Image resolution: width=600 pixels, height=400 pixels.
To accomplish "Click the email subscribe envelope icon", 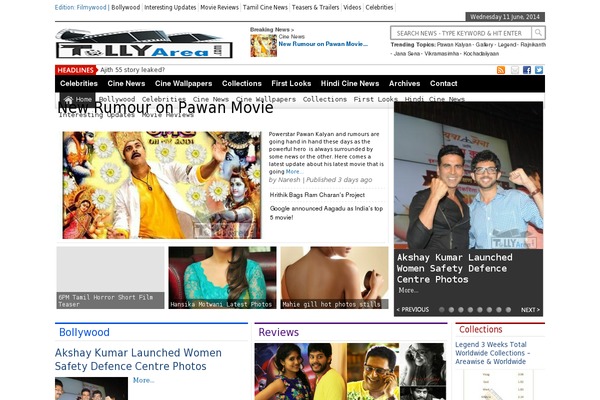I will click(x=515, y=70).
